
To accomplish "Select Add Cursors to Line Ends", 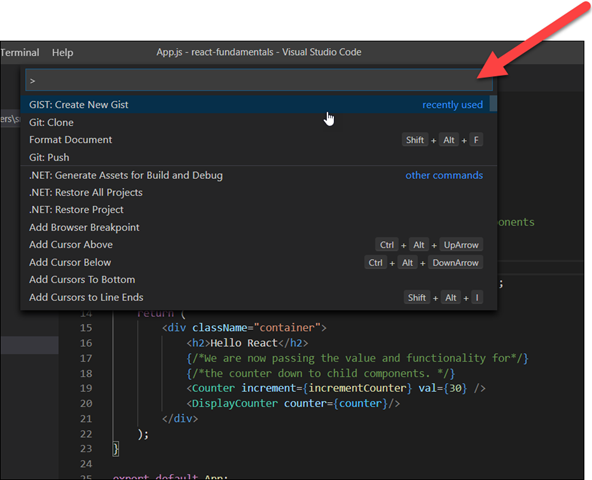I will (259, 297).
